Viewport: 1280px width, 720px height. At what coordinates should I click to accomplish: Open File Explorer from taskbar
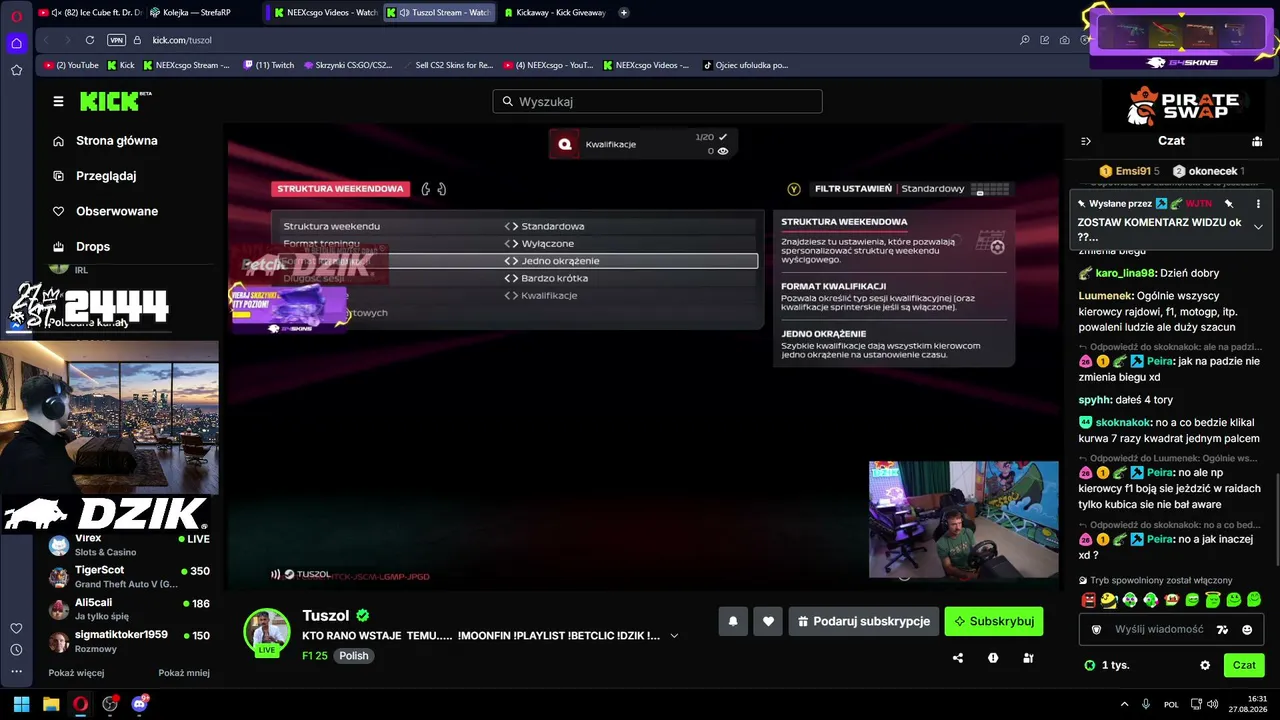pos(51,704)
